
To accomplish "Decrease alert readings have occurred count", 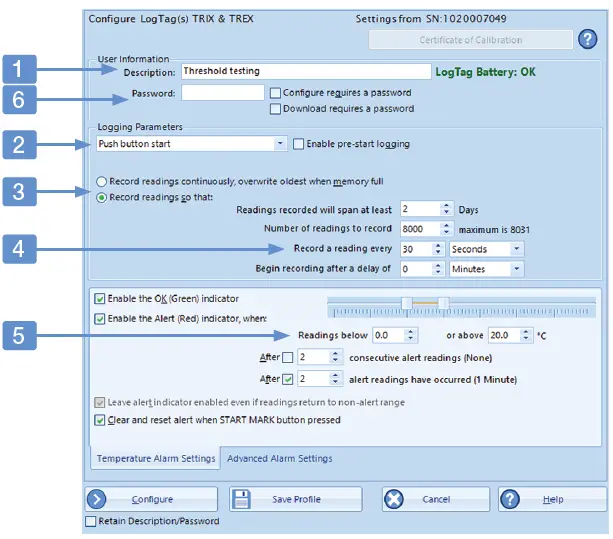I will (x=335, y=382).
